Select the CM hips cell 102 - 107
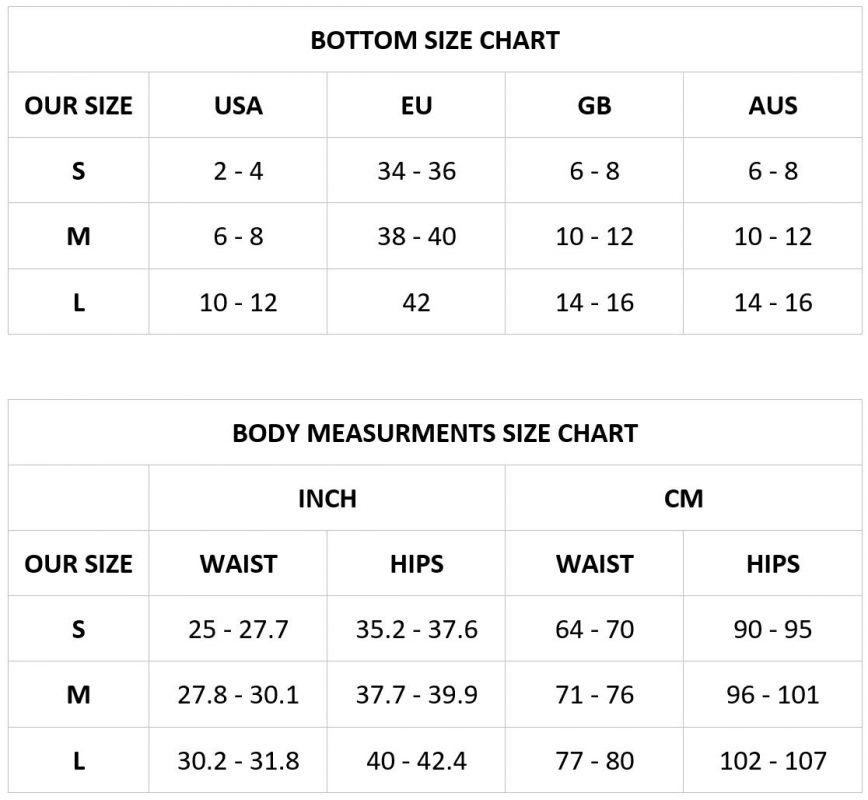 (773, 761)
